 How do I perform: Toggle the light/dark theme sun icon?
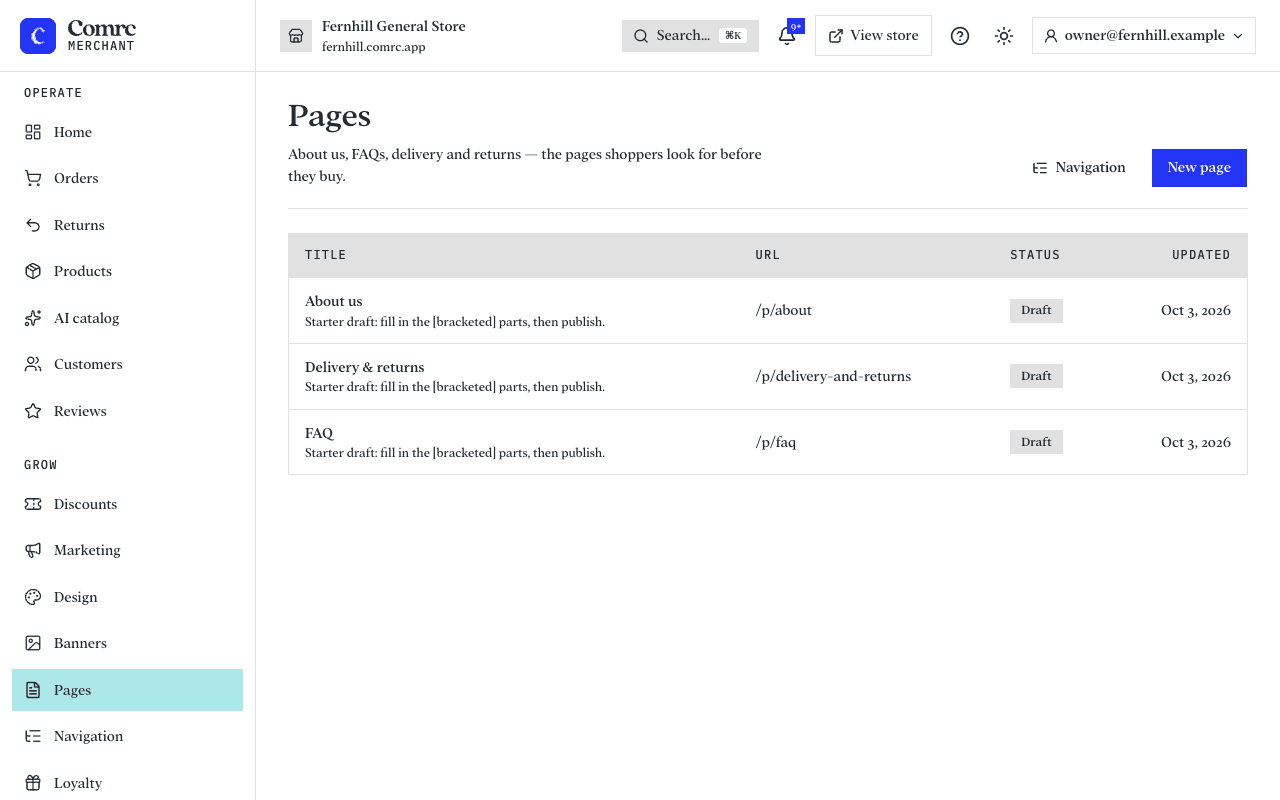click(1004, 36)
